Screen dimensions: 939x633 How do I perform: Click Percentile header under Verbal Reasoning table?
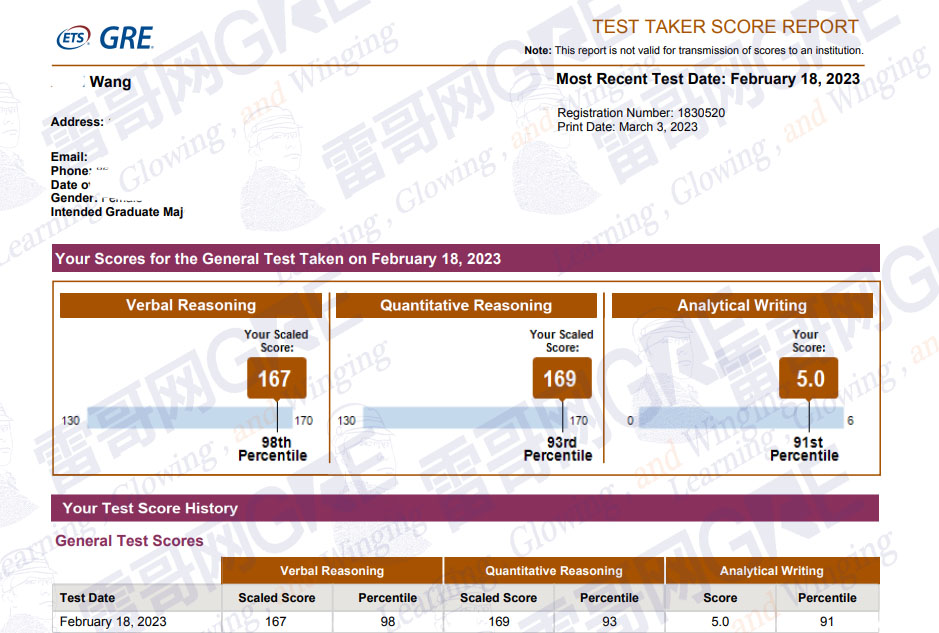click(387, 598)
